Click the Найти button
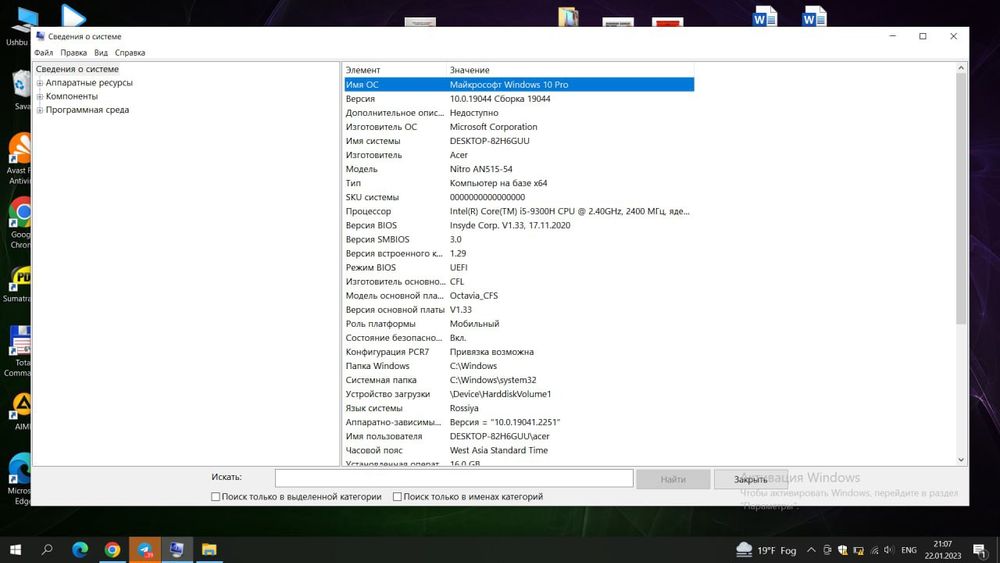Image resolution: width=1000 pixels, height=563 pixels. pyautogui.click(x=673, y=479)
